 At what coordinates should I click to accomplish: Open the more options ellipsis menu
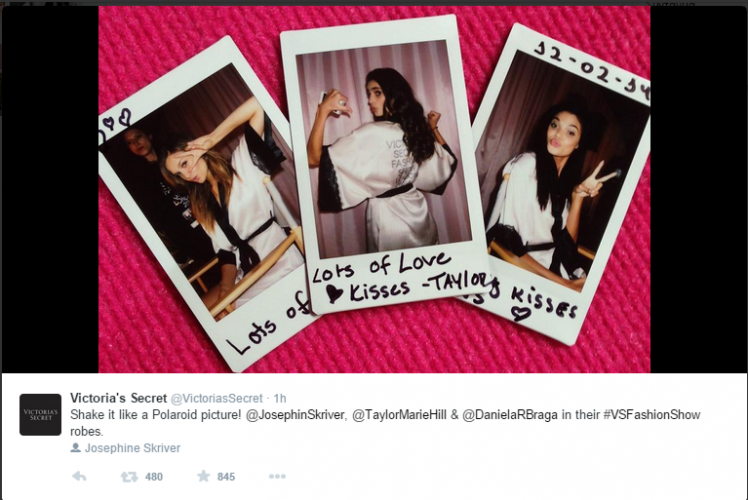[x=277, y=476]
